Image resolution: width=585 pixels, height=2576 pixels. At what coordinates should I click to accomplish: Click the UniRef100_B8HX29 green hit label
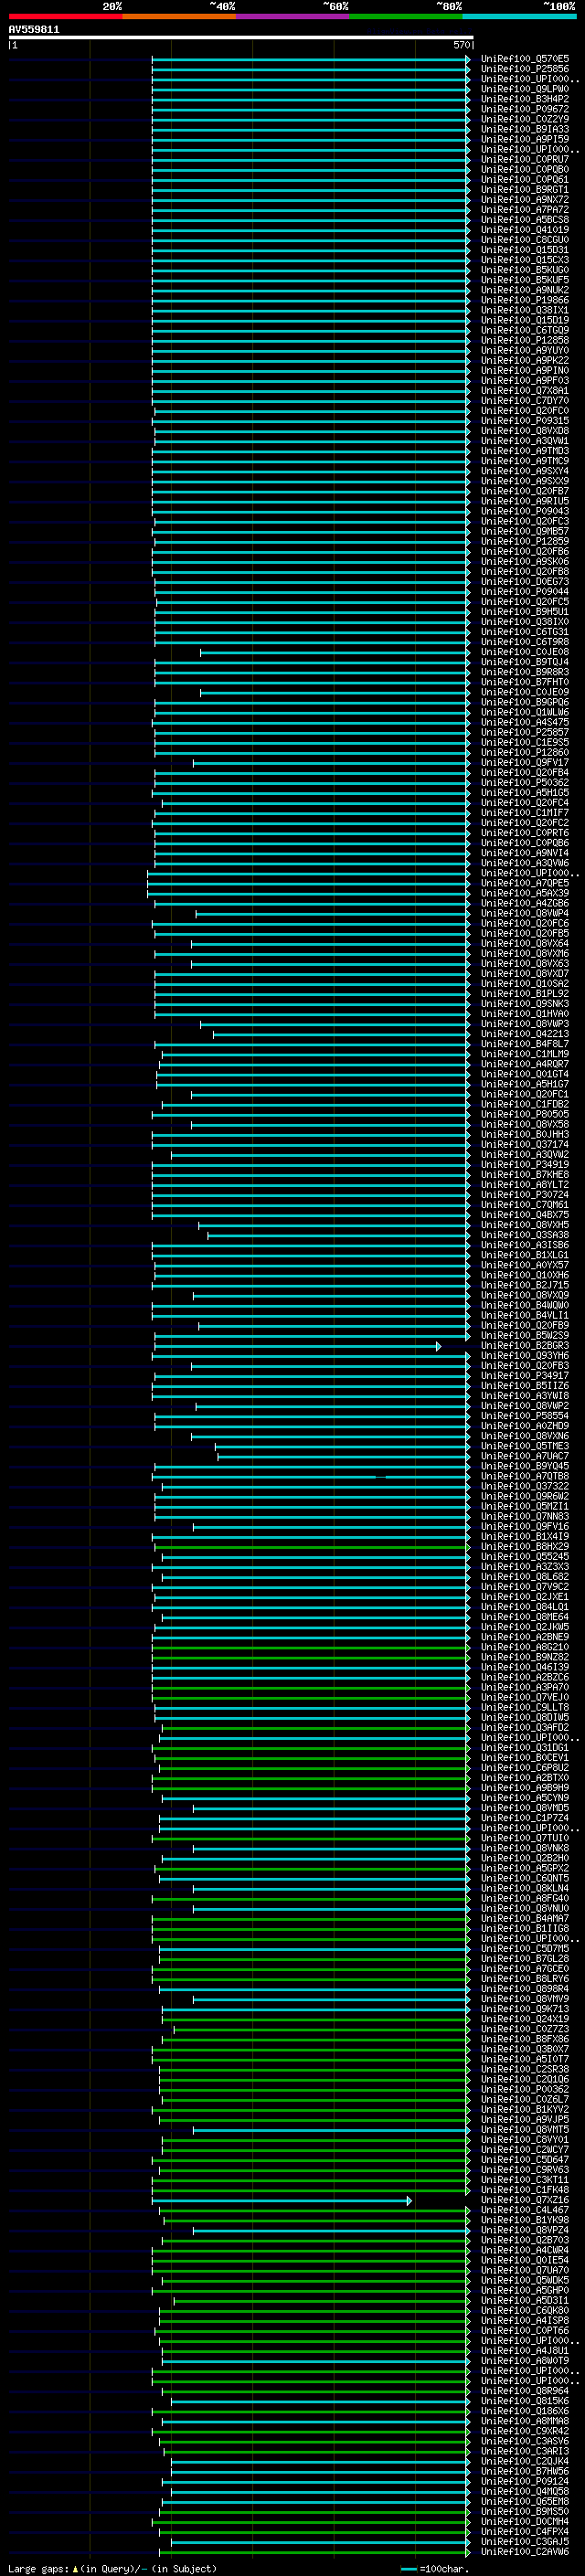[x=525, y=1546]
